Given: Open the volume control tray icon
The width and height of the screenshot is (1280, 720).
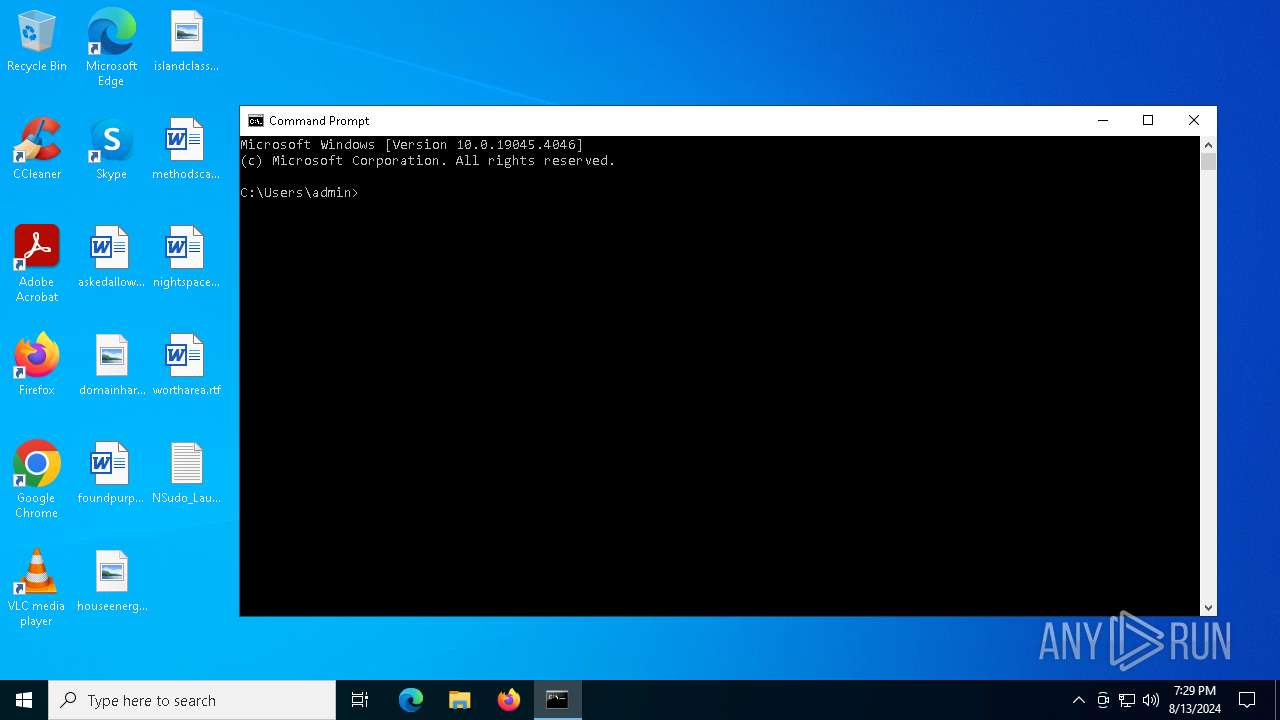Looking at the screenshot, I should pos(1151,700).
